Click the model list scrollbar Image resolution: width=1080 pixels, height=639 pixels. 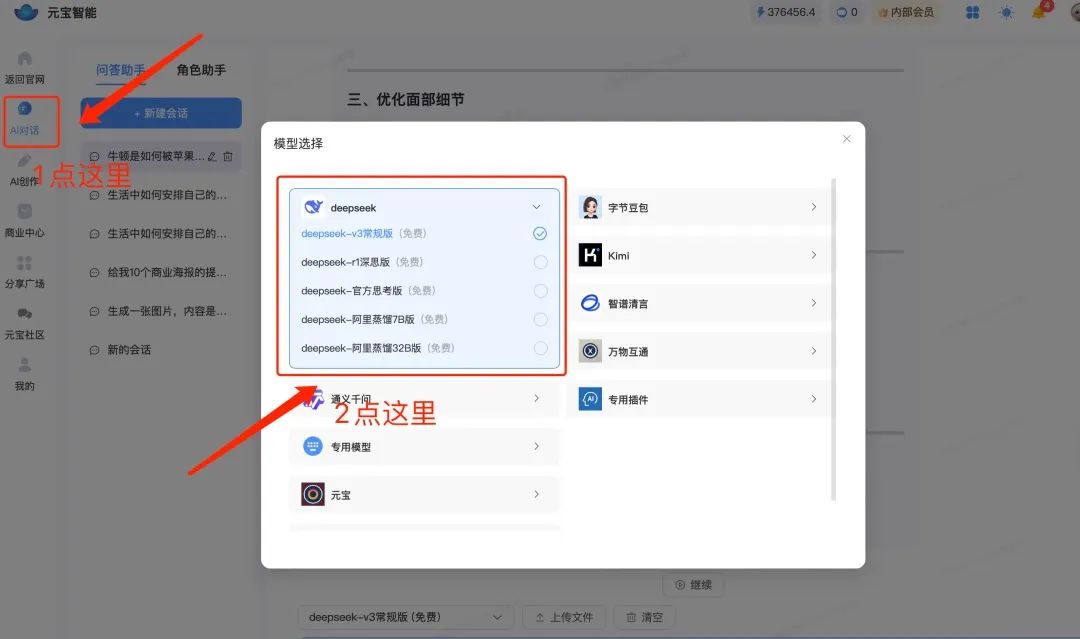click(x=834, y=340)
